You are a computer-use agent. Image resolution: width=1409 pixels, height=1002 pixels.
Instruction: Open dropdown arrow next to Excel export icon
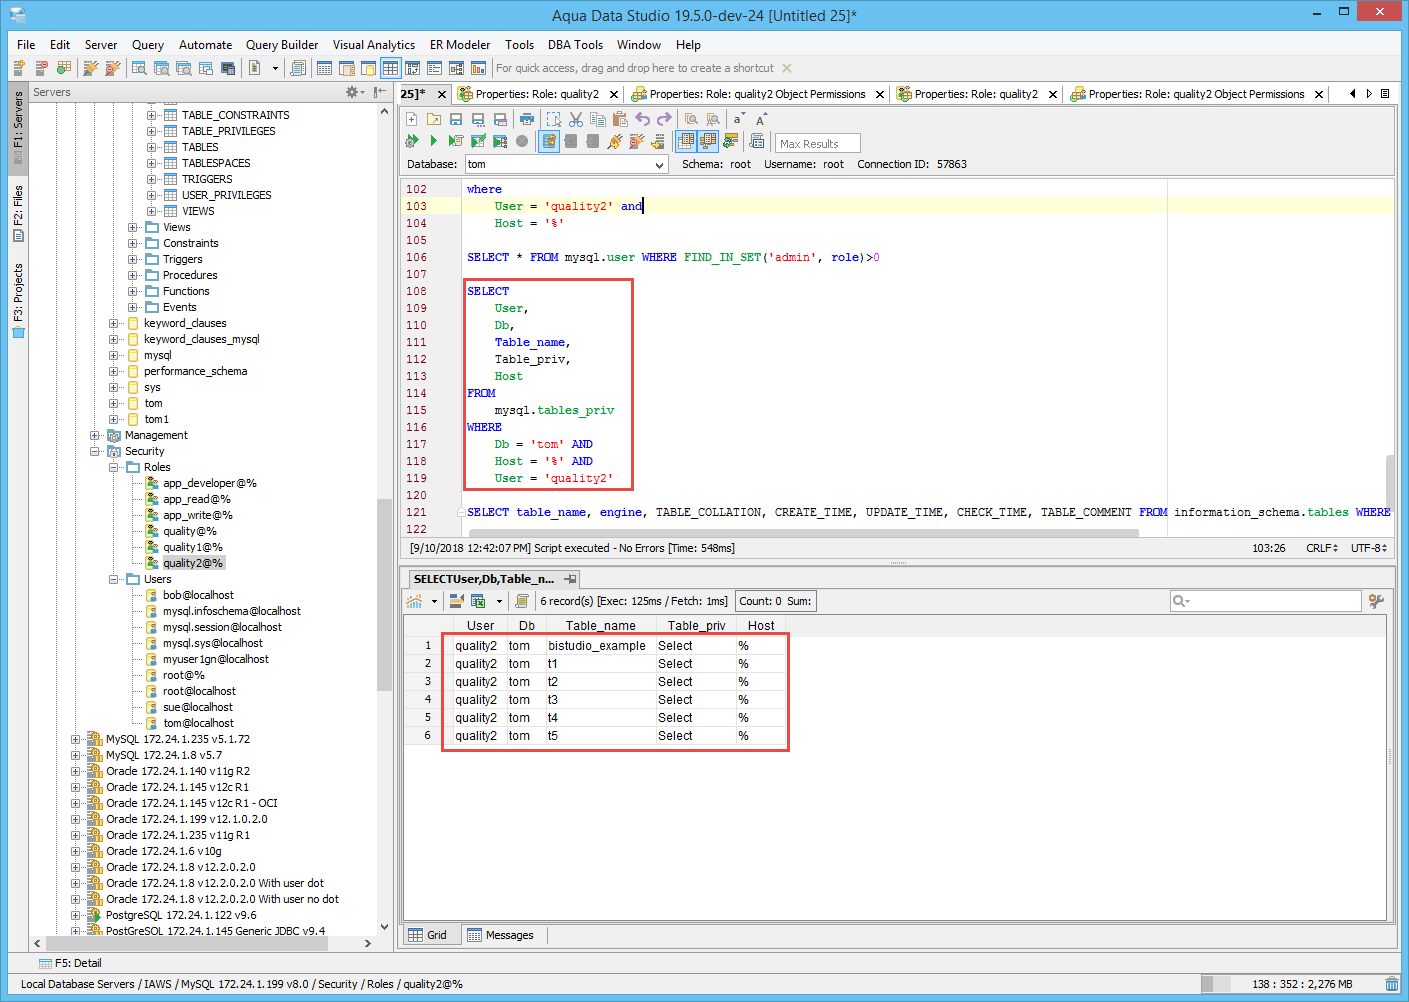click(x=499, y=601)
